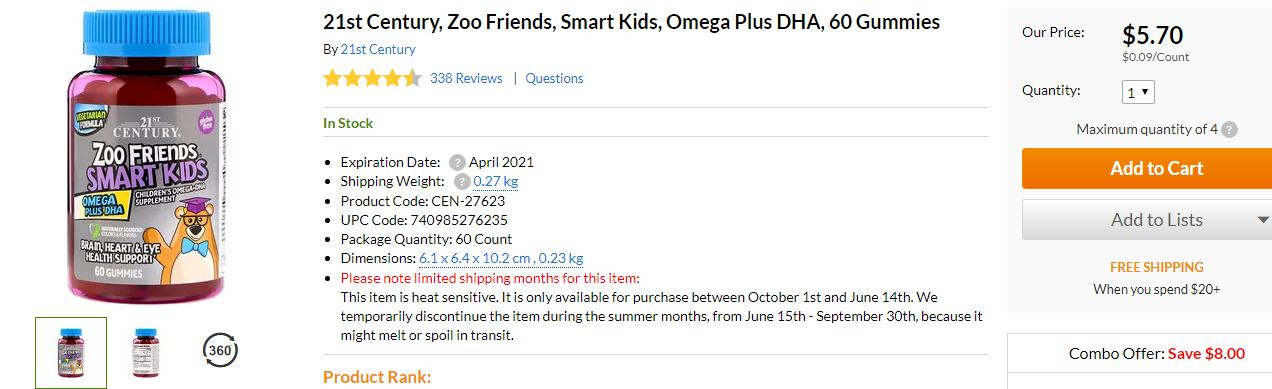Click the Maximum quantity help icon
The height and width of the screenshot is (389, 1272).
pos(1229,129)
